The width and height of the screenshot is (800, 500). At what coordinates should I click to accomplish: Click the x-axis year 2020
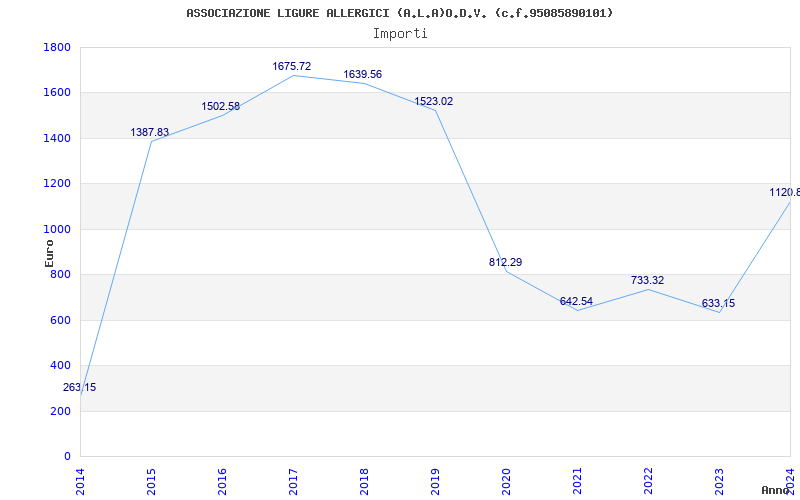(506, 481)
